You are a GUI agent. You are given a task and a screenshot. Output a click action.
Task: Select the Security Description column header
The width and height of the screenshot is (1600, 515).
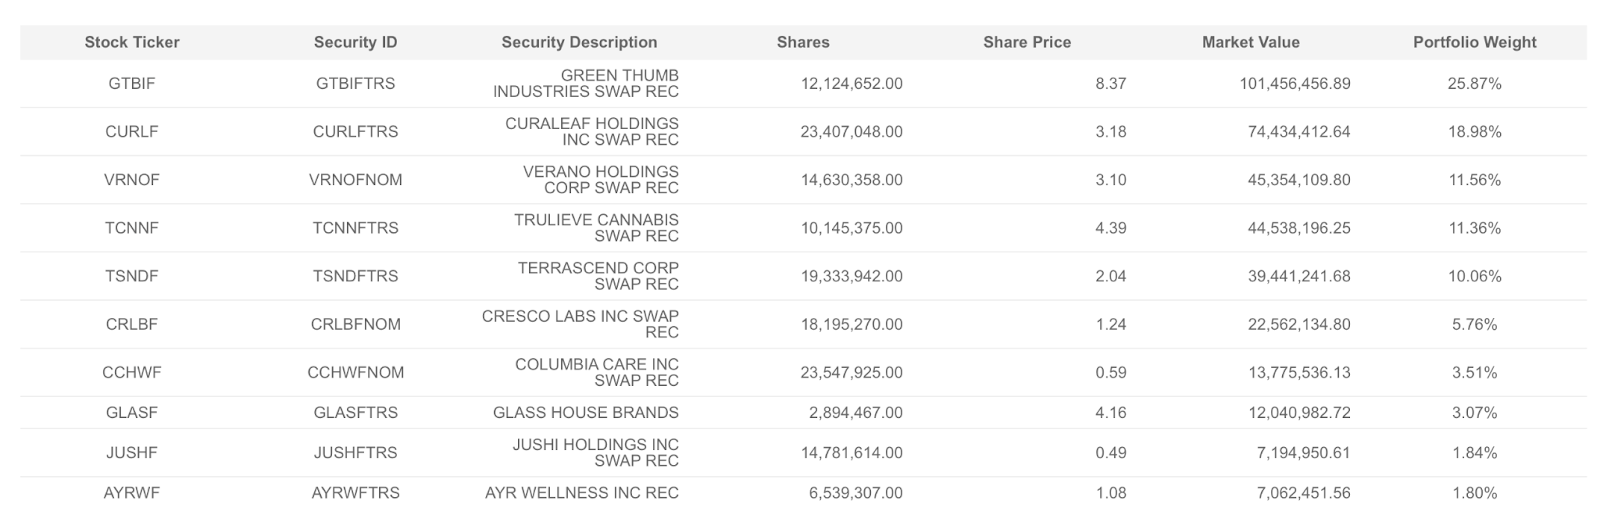[579, 42]
